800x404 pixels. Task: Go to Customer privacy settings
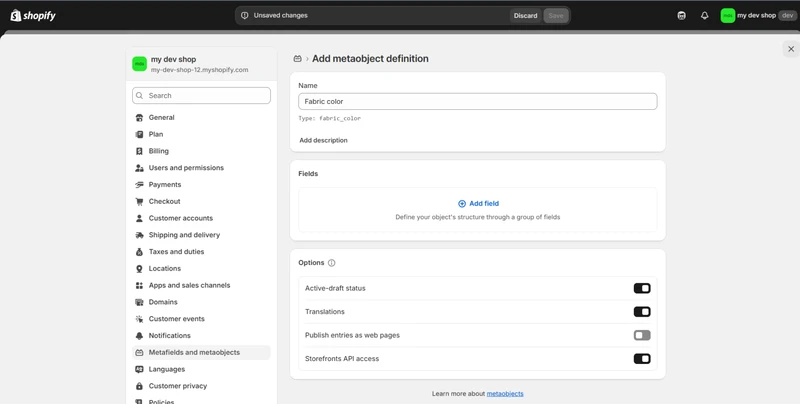pyautogui.click(x=201, y=386)
